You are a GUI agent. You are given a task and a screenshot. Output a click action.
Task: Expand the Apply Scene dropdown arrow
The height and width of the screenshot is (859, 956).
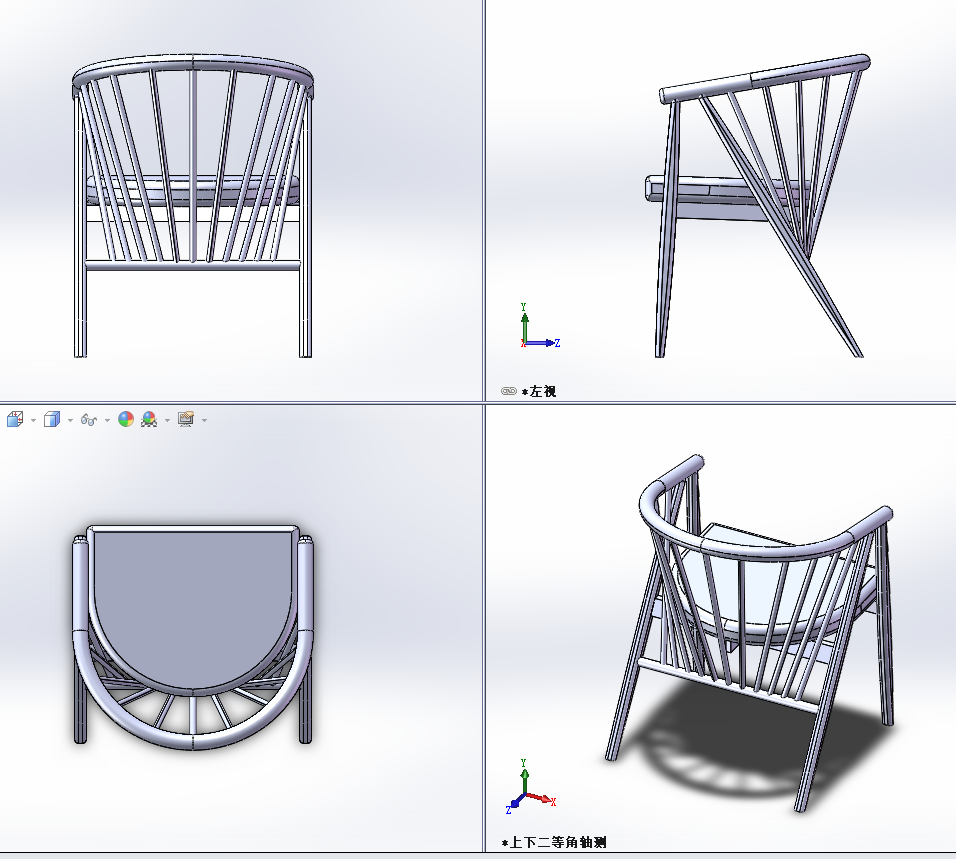pyautogui.click(x=167, y=420)
